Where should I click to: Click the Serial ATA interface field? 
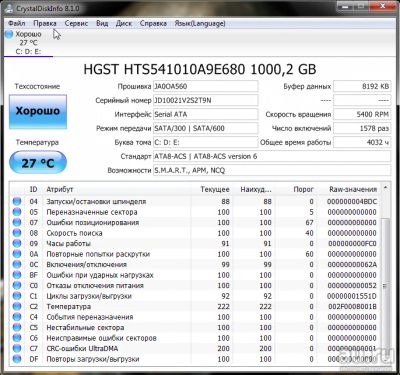coord(205,114)
